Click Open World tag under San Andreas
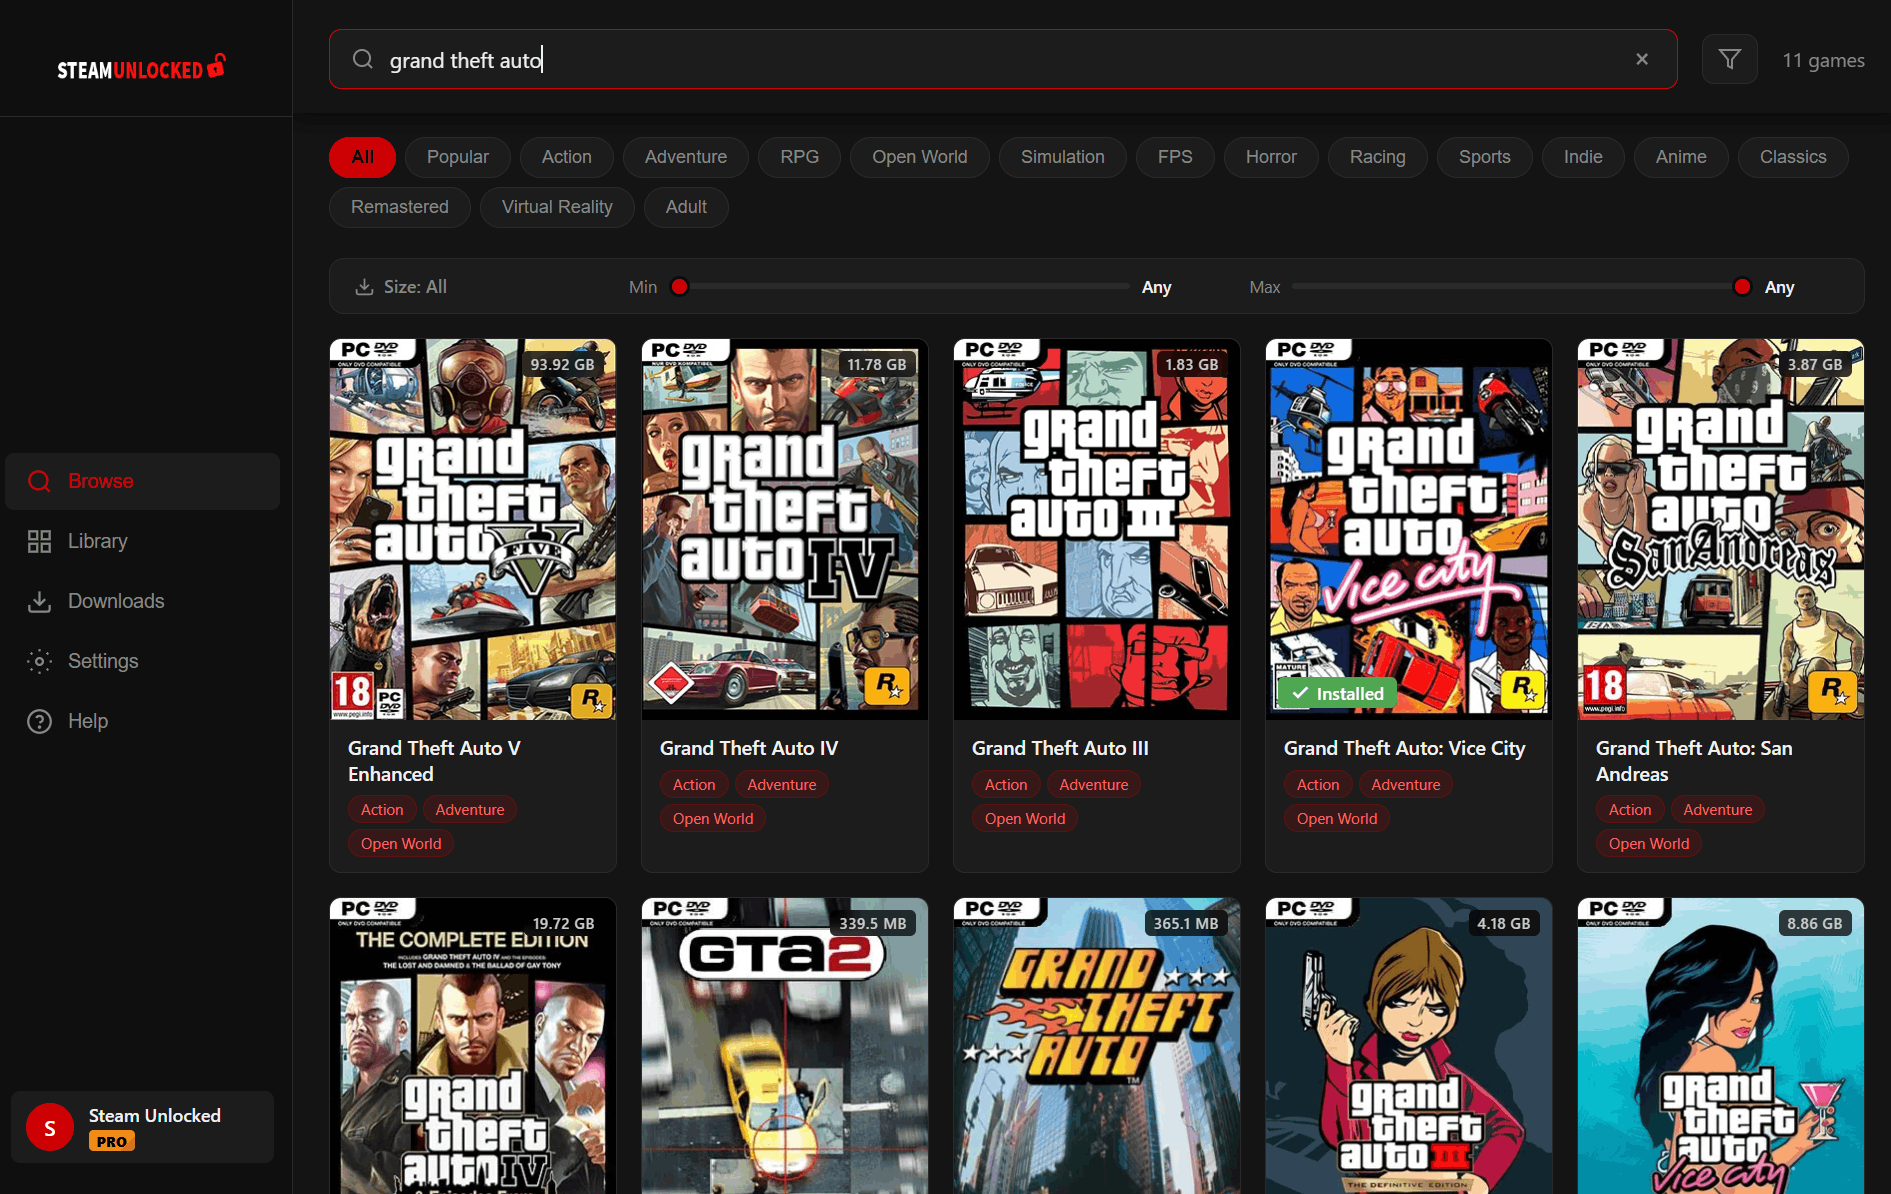This screenshot has width=1891, height=1194. point(1649,844)
